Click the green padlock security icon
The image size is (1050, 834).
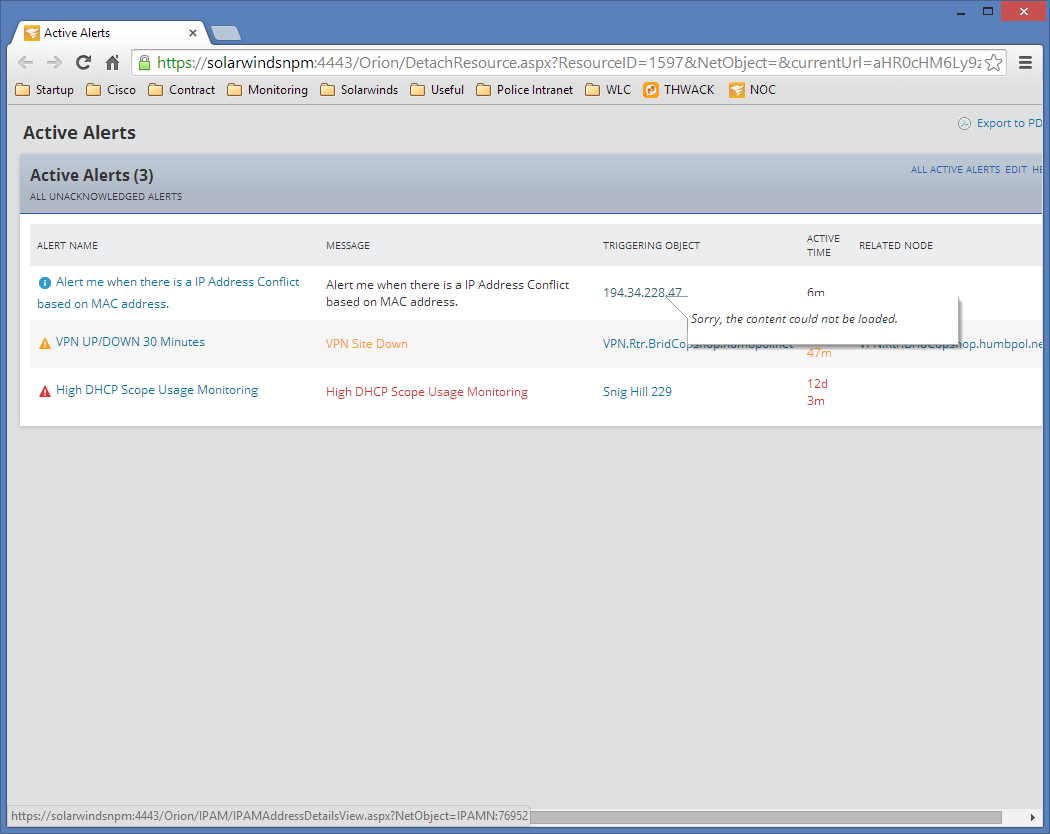click(x=144, y=62)
